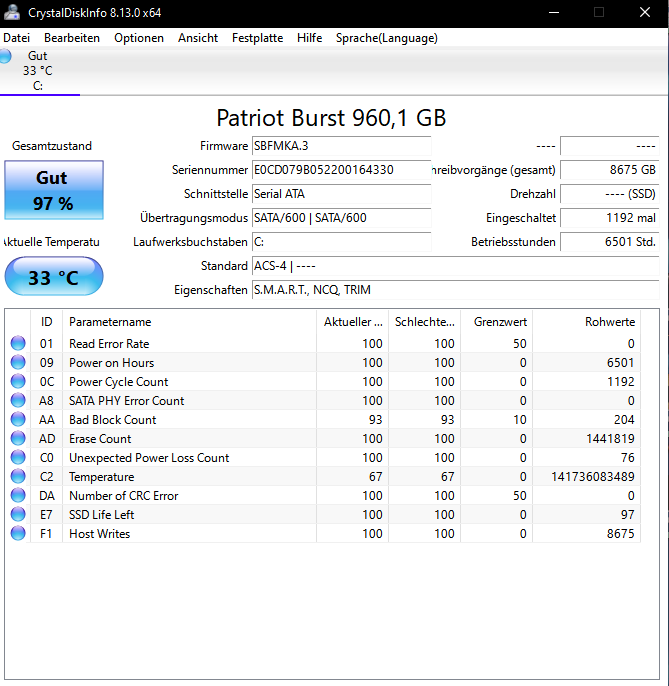Open the Bearbeiten menu

coord(72,38)
